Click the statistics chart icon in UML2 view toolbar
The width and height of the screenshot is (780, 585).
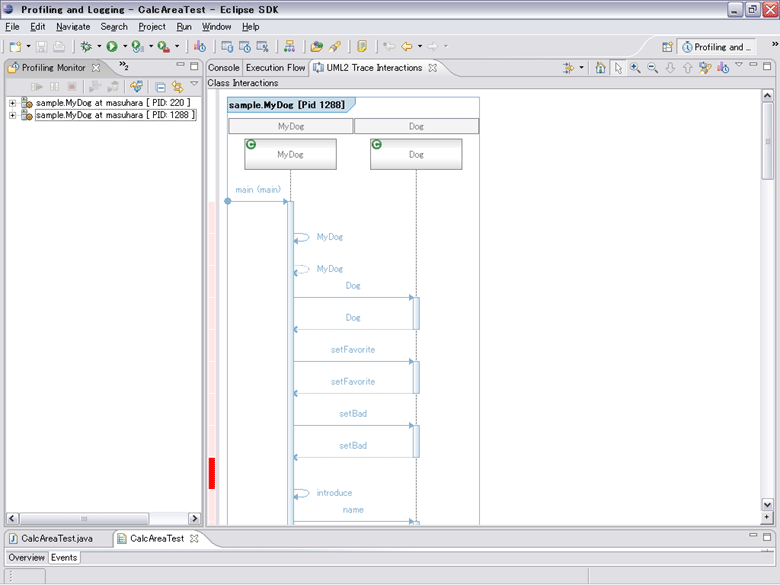pos(723,68)
